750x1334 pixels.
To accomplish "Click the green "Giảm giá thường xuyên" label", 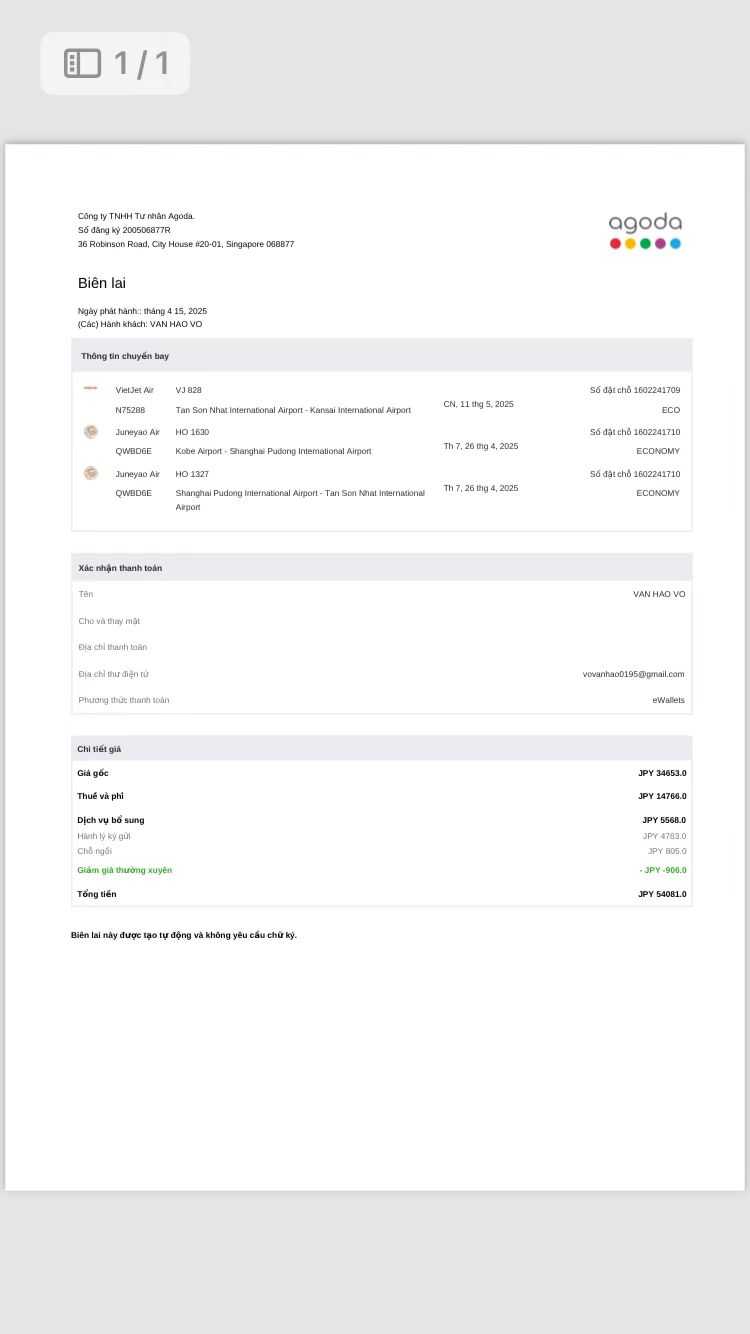I will 125,870.
